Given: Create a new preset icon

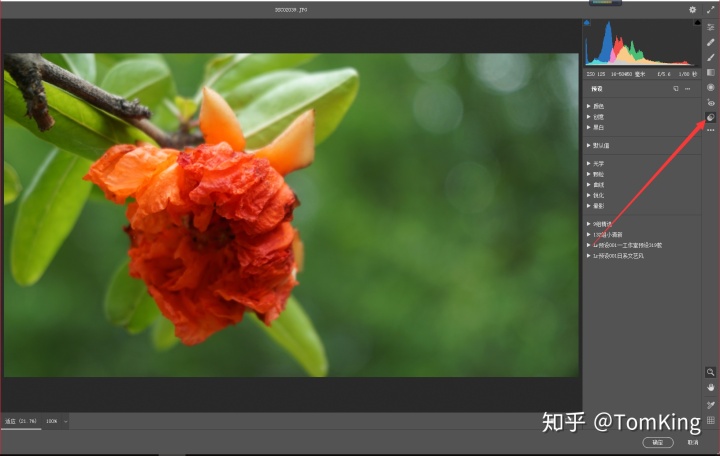Looking at the screenshot, I should pos(676,89).
